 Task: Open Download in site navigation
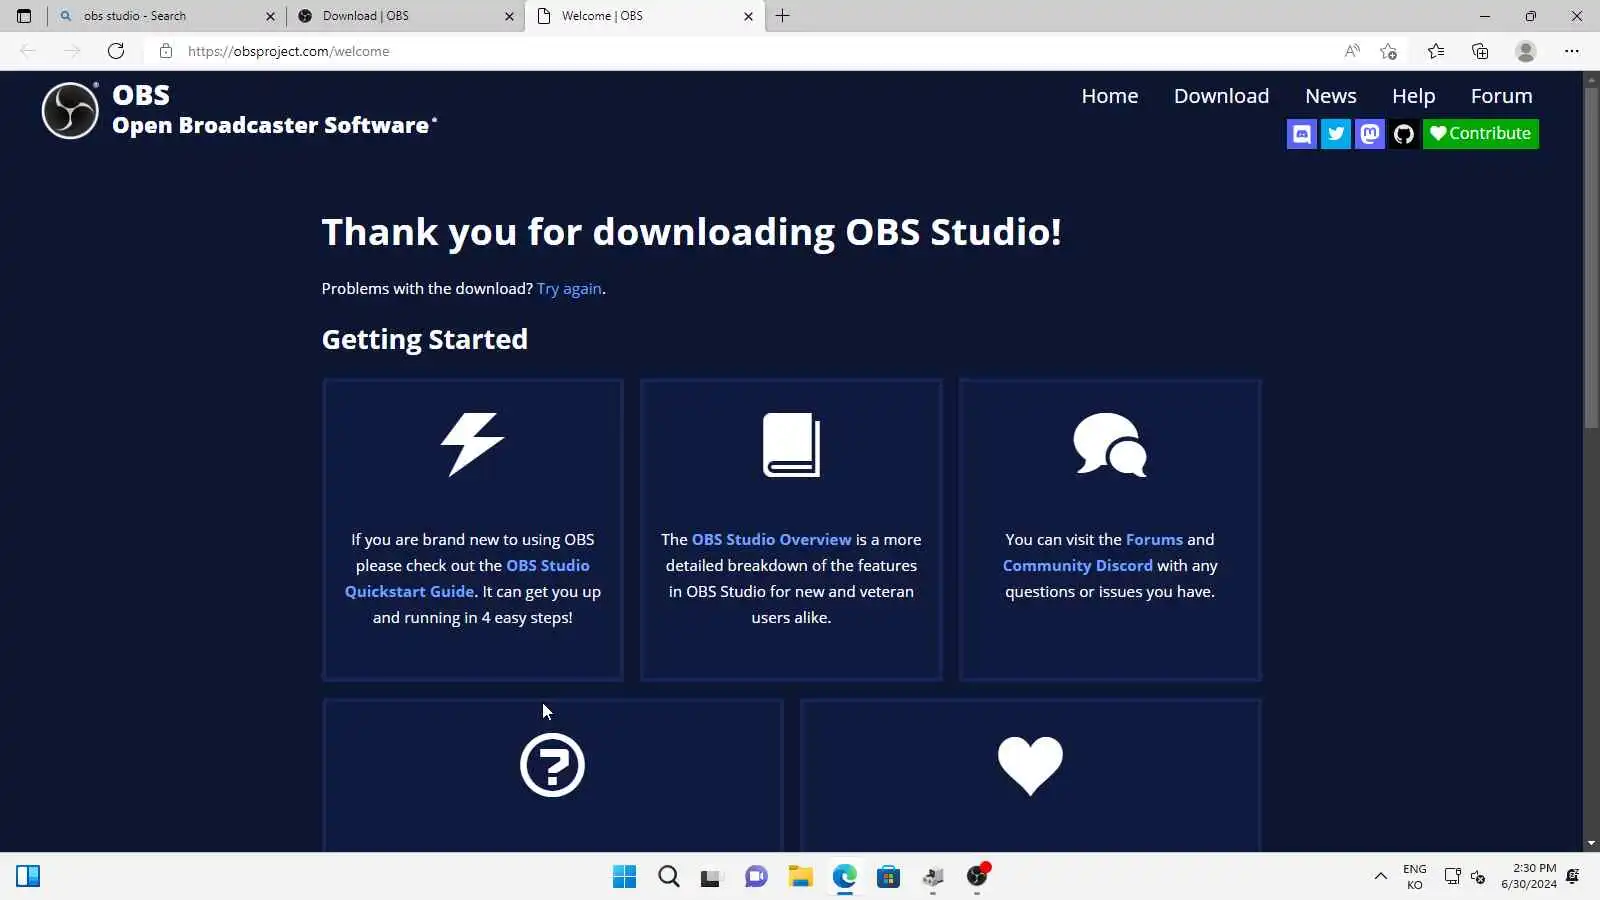1221,96
